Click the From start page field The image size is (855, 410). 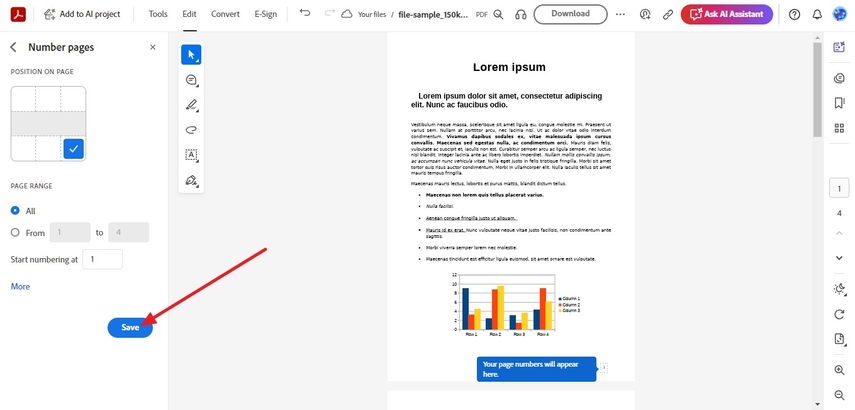[x=70, y=232]
